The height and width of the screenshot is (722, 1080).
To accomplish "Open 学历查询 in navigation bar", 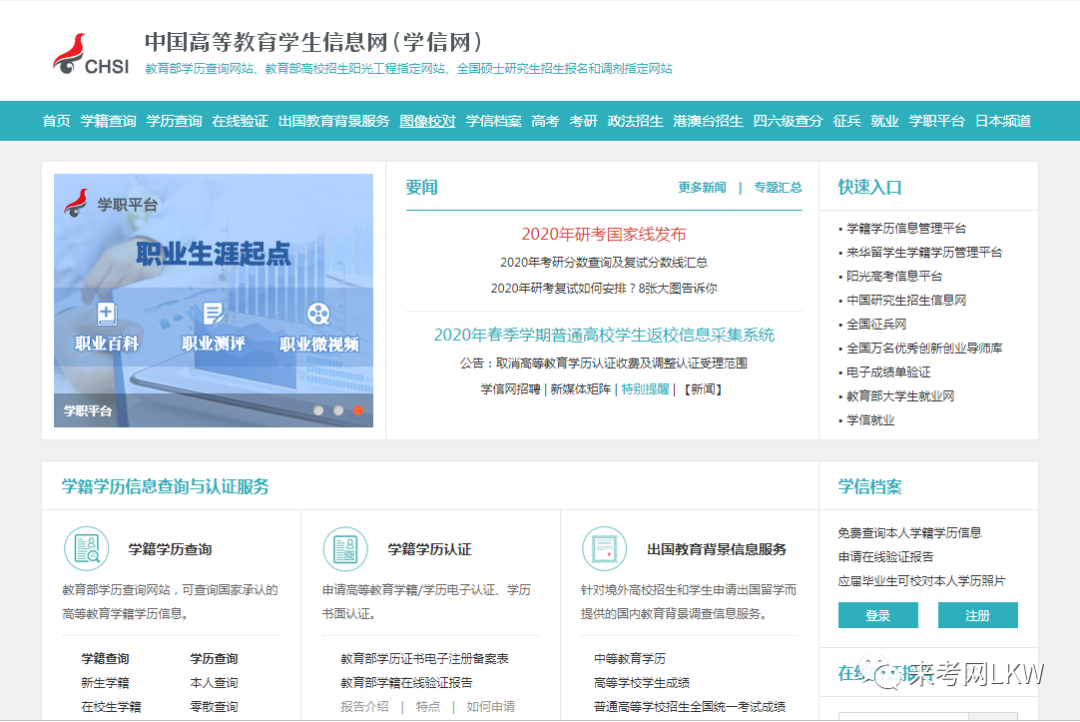I will pos(174,121).
